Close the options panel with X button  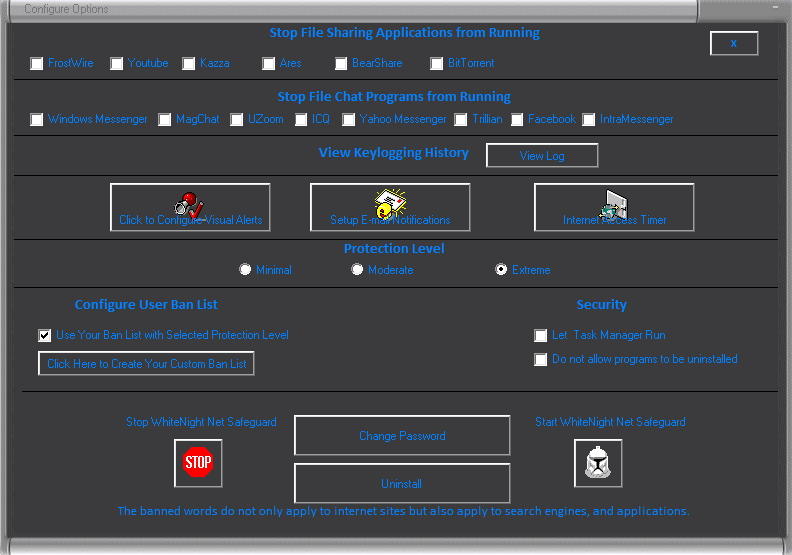(734, 43)
